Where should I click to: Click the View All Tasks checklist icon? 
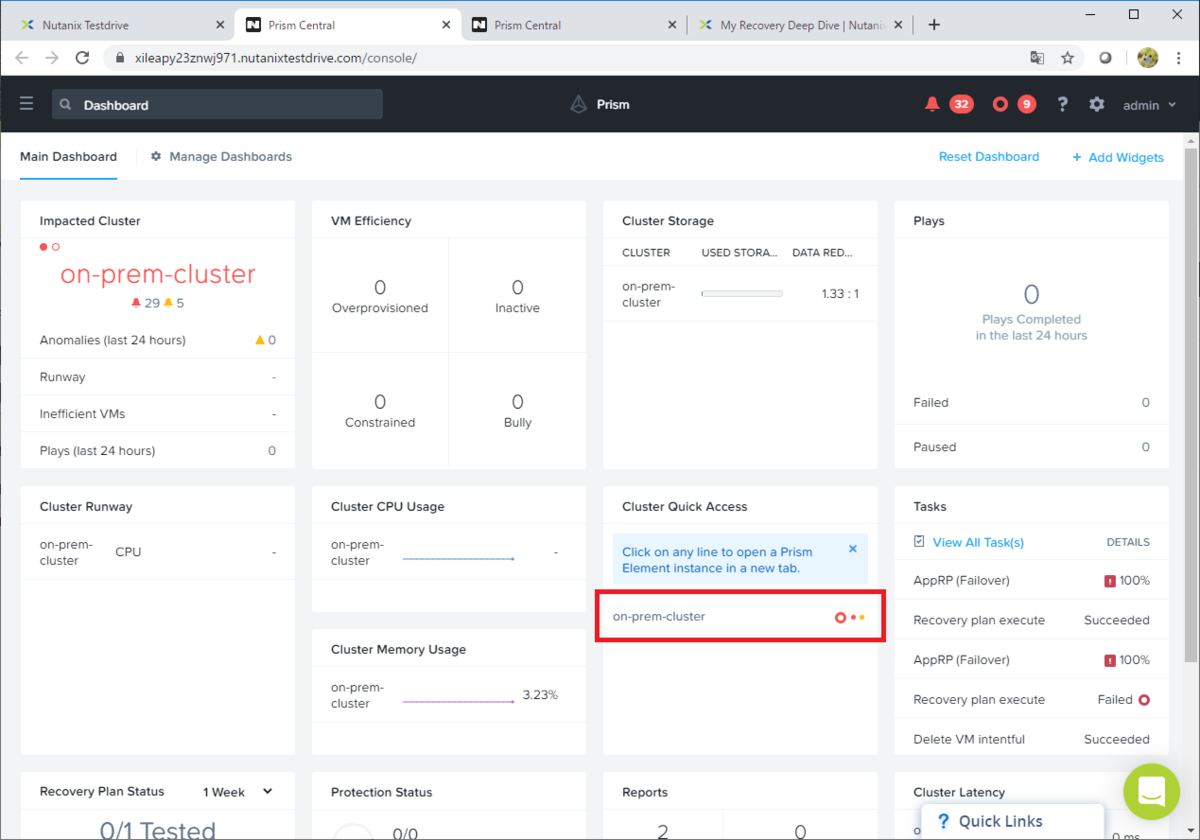coord(919,541)
